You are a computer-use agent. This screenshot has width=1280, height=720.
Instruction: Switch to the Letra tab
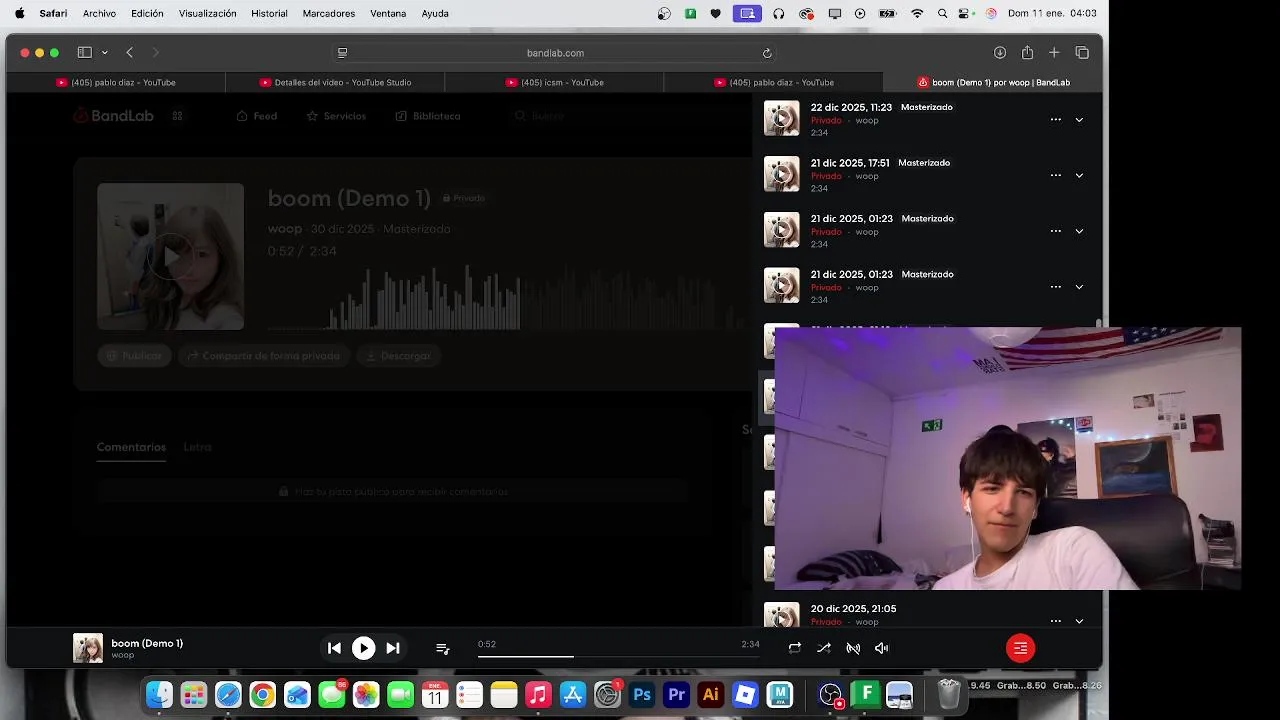[x=197, y=447]
